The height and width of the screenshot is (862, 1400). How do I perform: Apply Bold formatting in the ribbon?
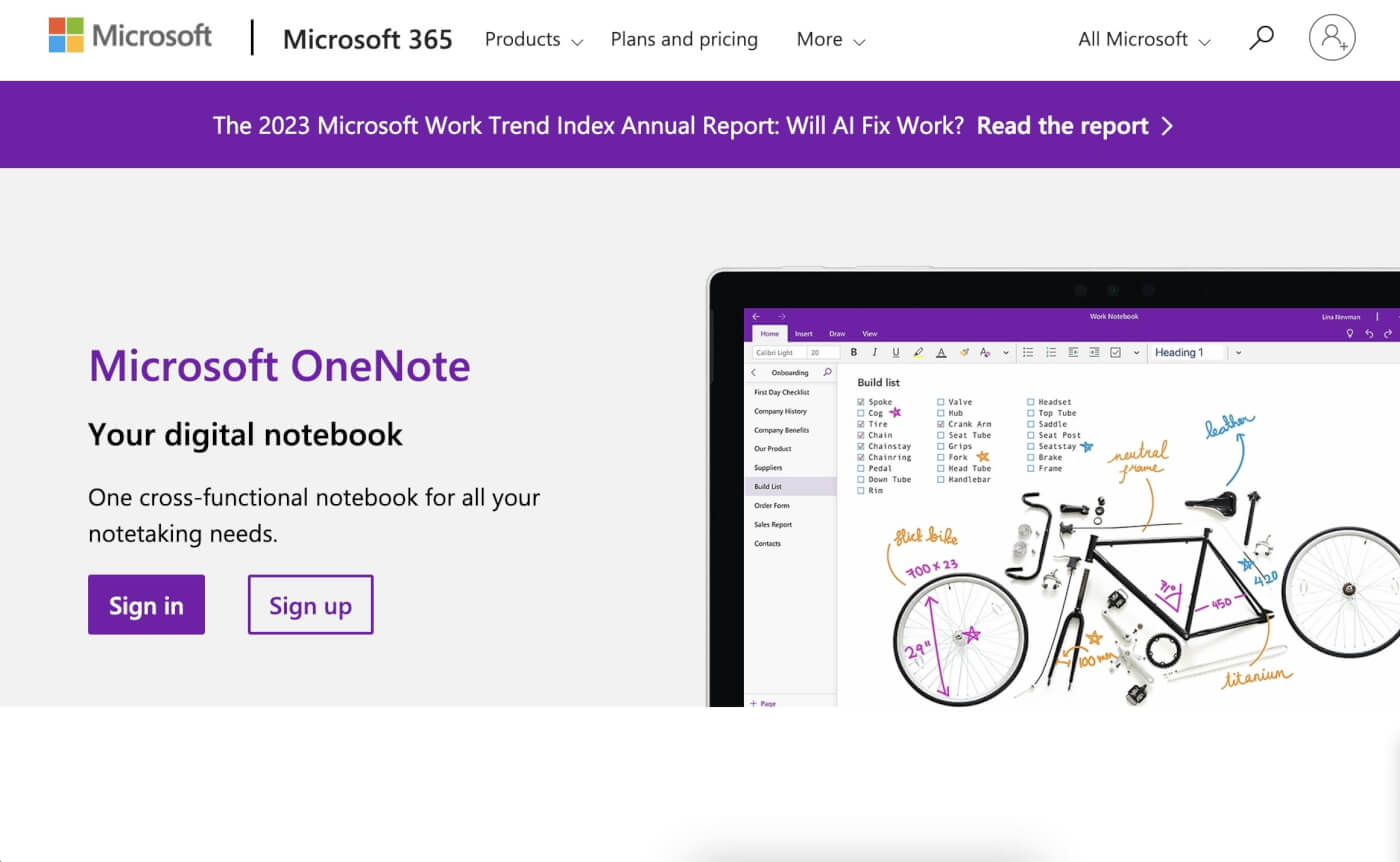click(x=853, y=352)
